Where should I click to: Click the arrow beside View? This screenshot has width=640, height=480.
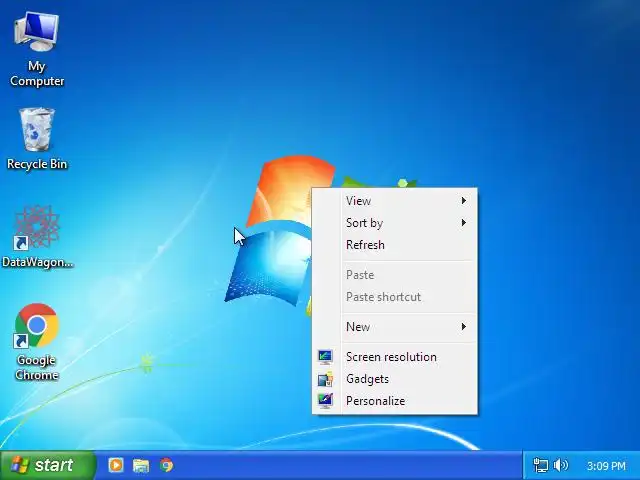pyautogui.click(x=464, y=201)
